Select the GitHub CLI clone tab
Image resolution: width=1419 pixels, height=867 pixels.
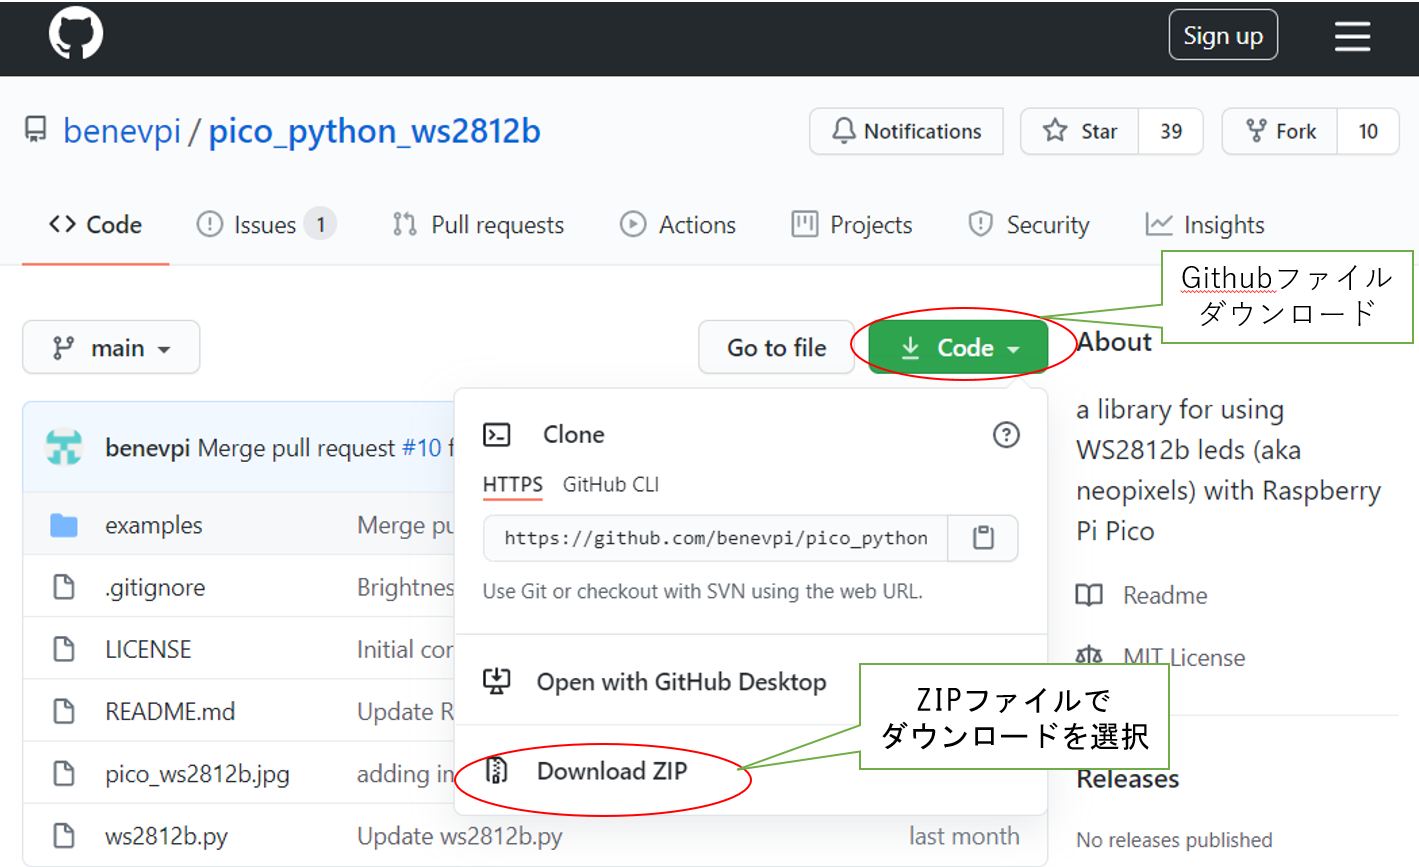[x=611, y=485]
